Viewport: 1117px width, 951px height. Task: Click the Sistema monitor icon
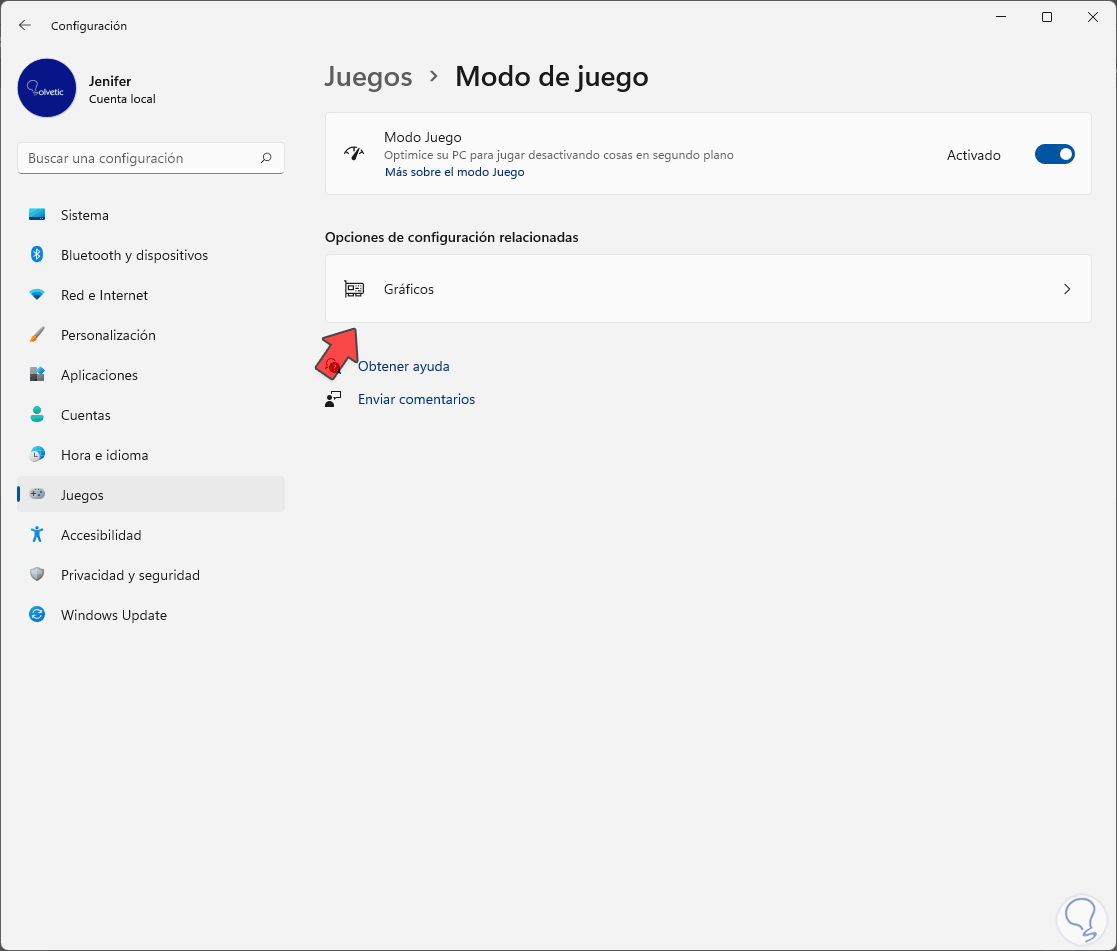coord(37,215)
